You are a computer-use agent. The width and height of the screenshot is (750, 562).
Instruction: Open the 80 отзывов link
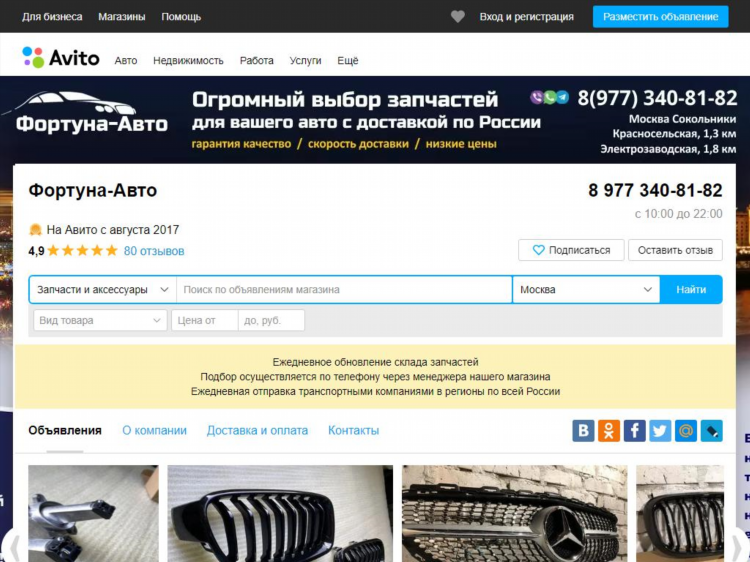(x=154, y=251)
